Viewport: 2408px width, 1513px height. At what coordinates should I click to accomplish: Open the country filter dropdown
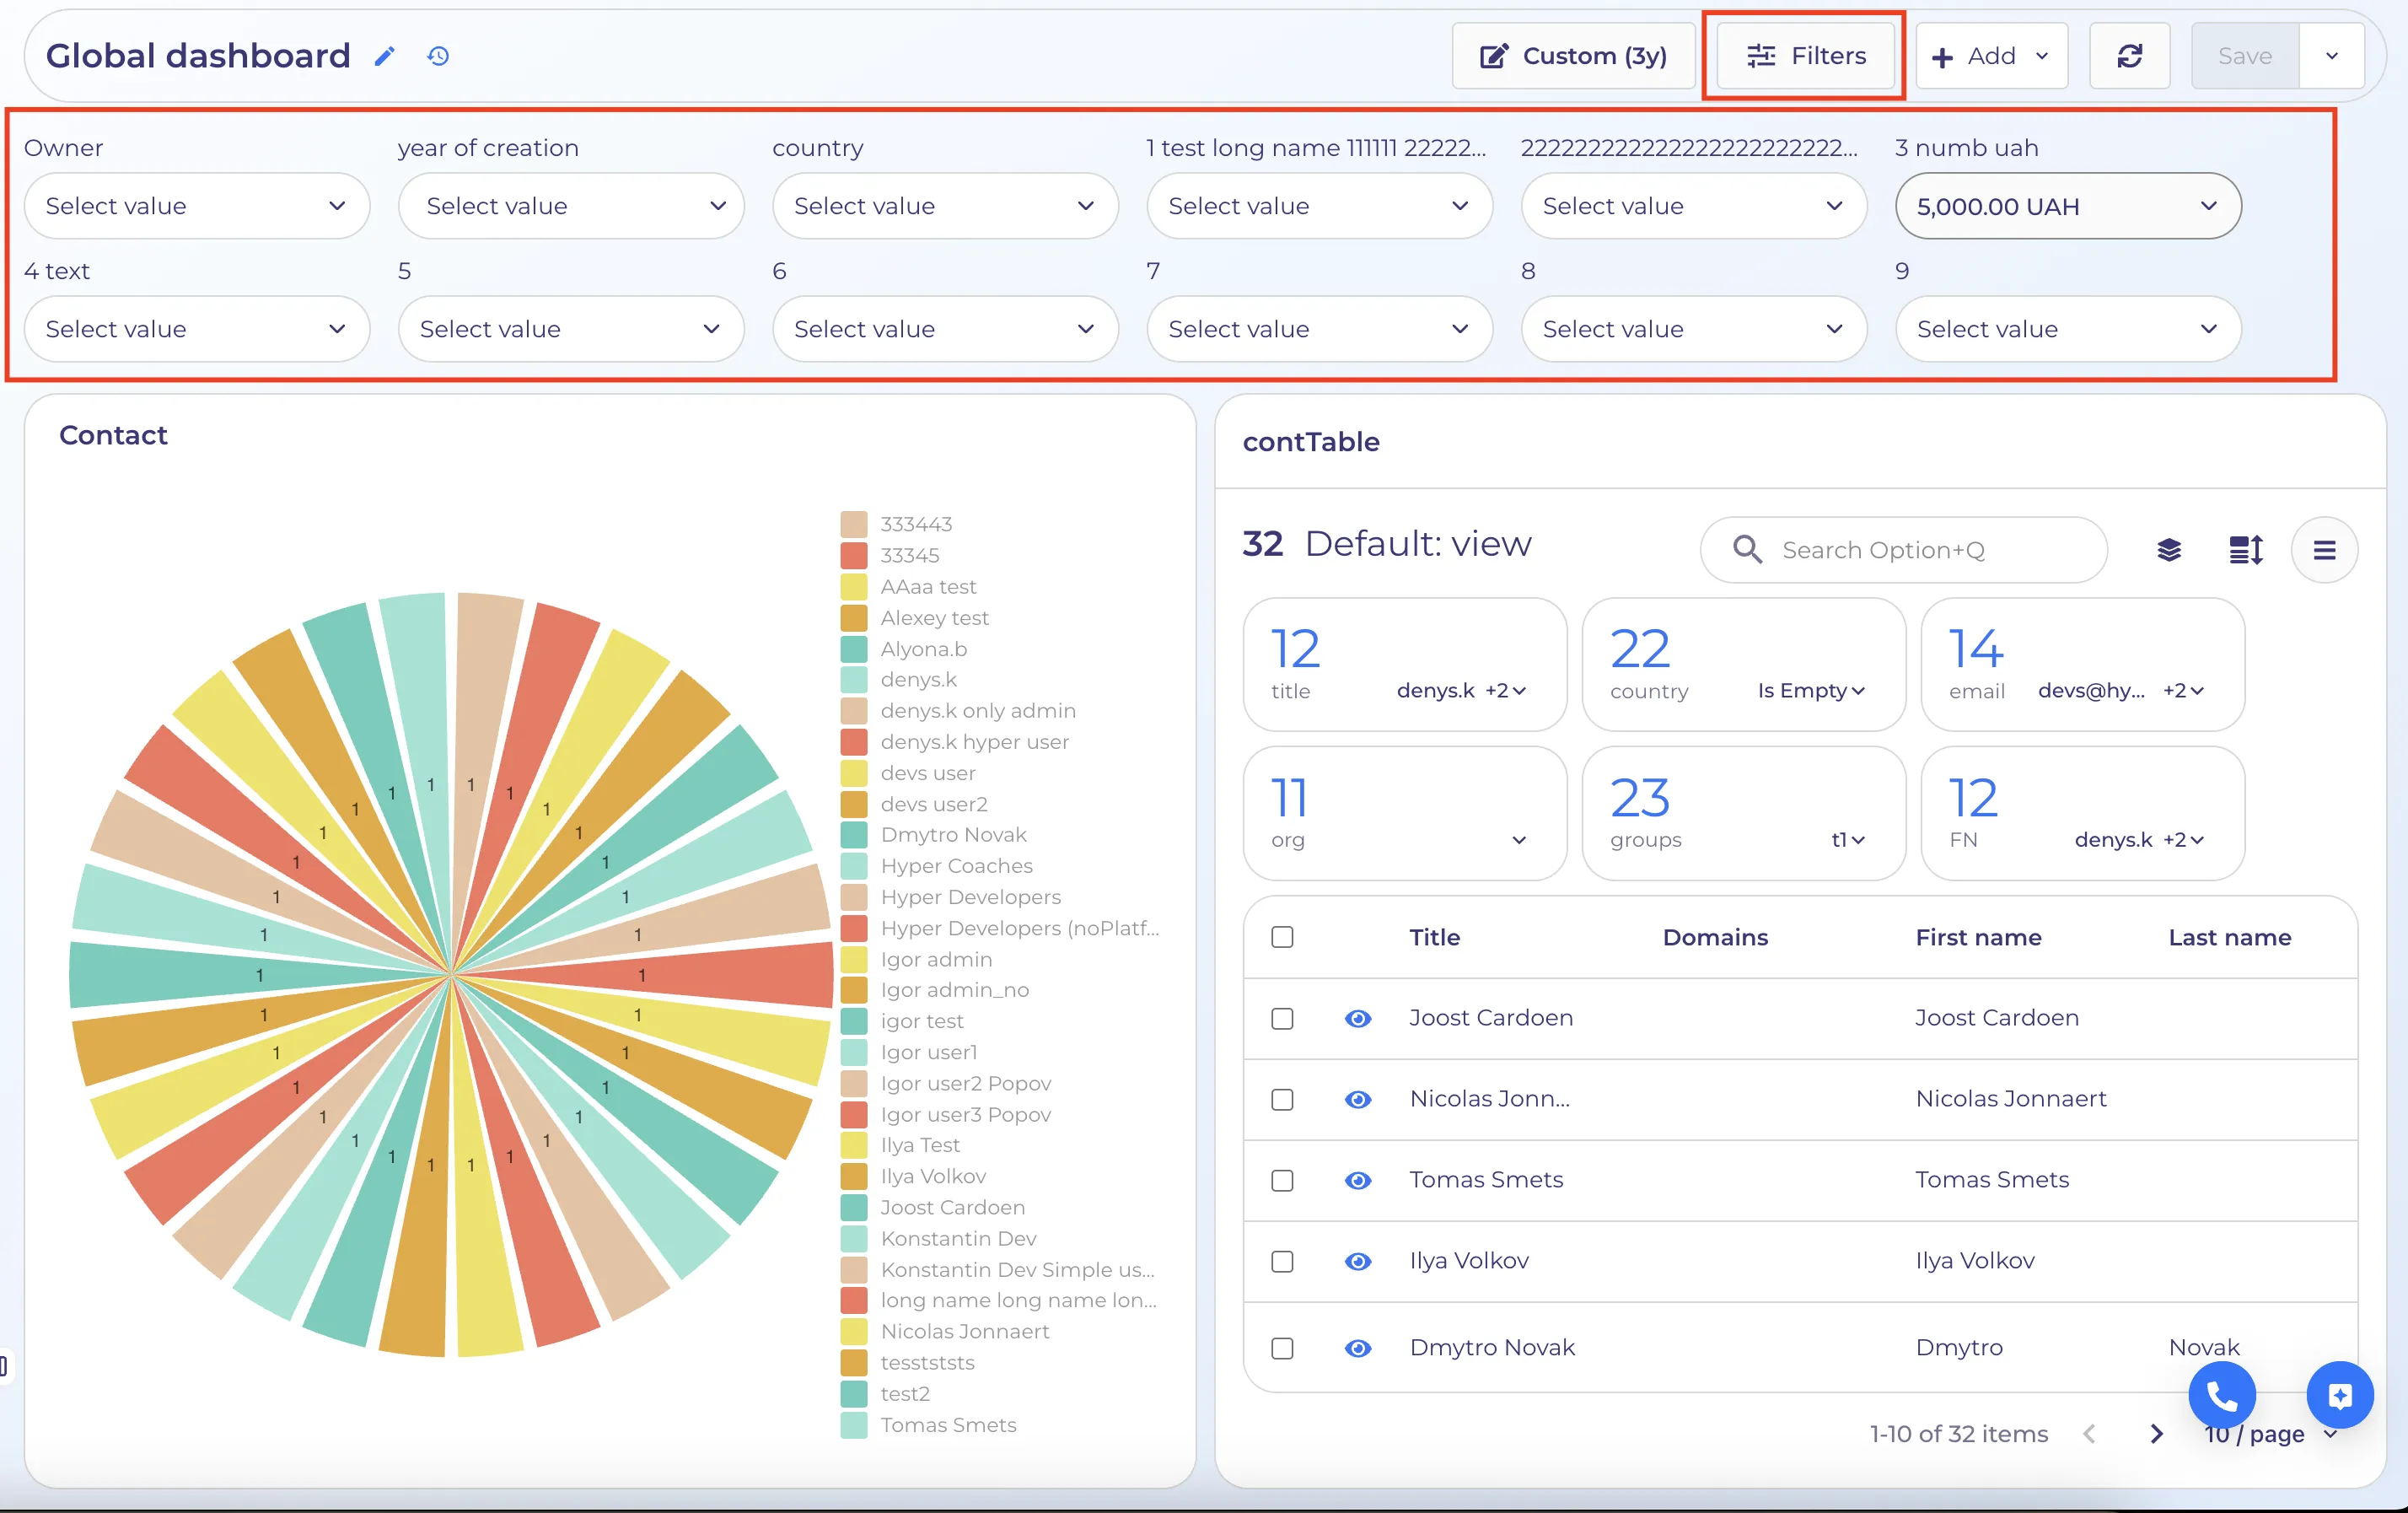[x=944, y=206]
